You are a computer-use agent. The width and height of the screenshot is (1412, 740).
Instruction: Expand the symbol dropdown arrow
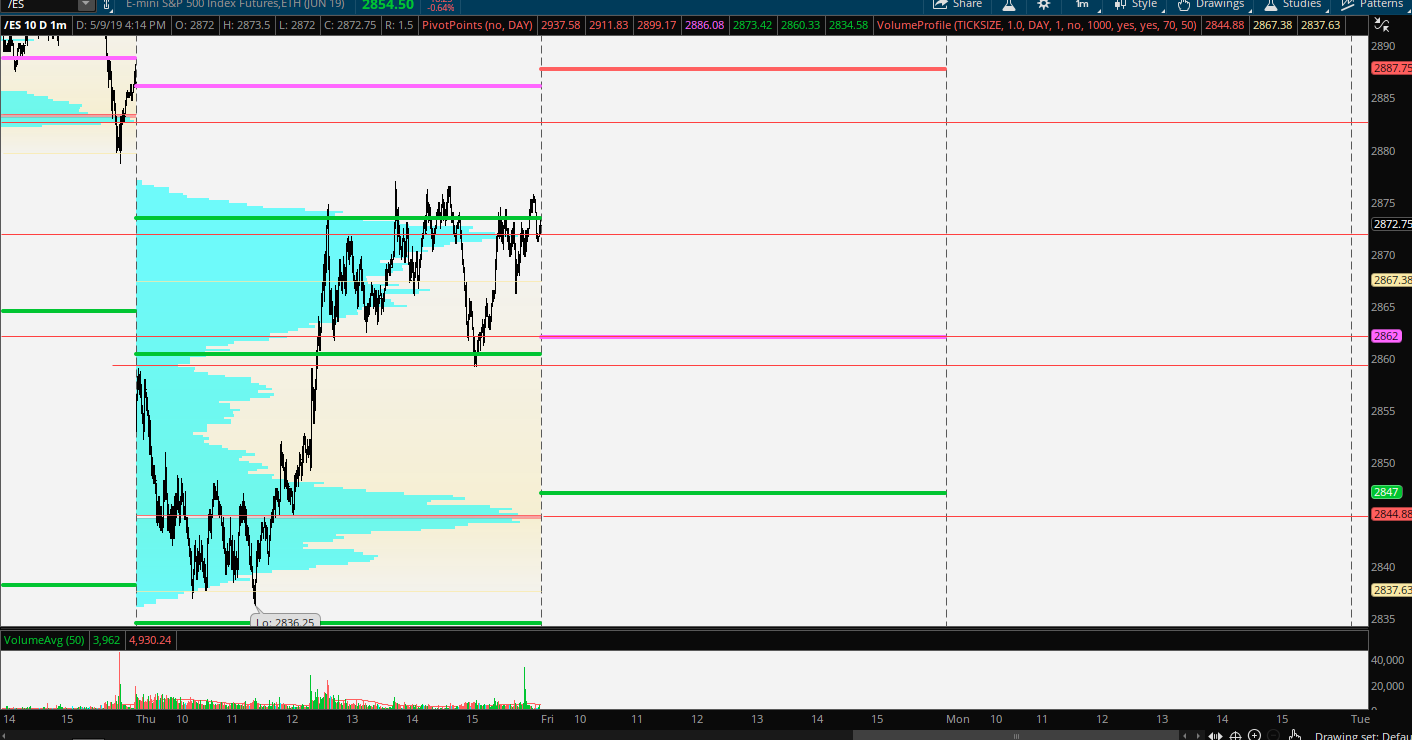coord(86,4)
